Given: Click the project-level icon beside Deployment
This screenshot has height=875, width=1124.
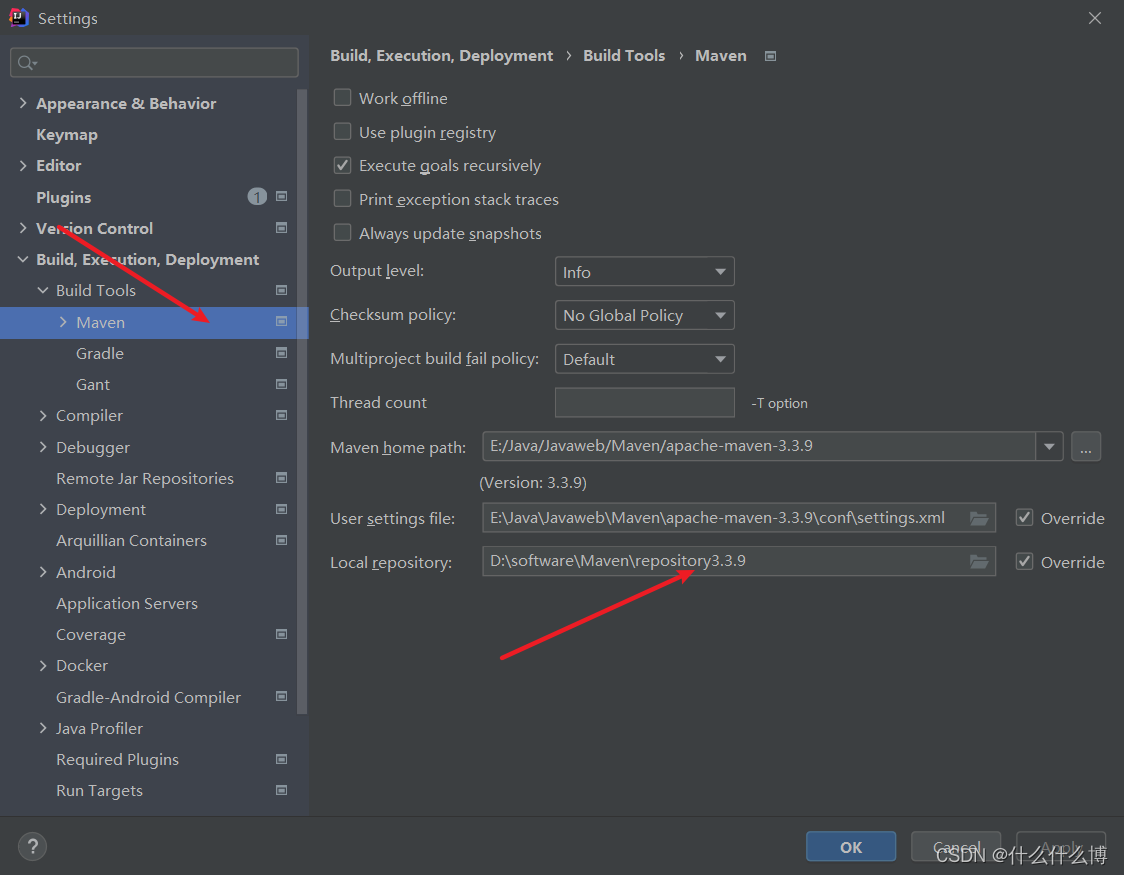Looking at the screenshot, I should (282, 509).
